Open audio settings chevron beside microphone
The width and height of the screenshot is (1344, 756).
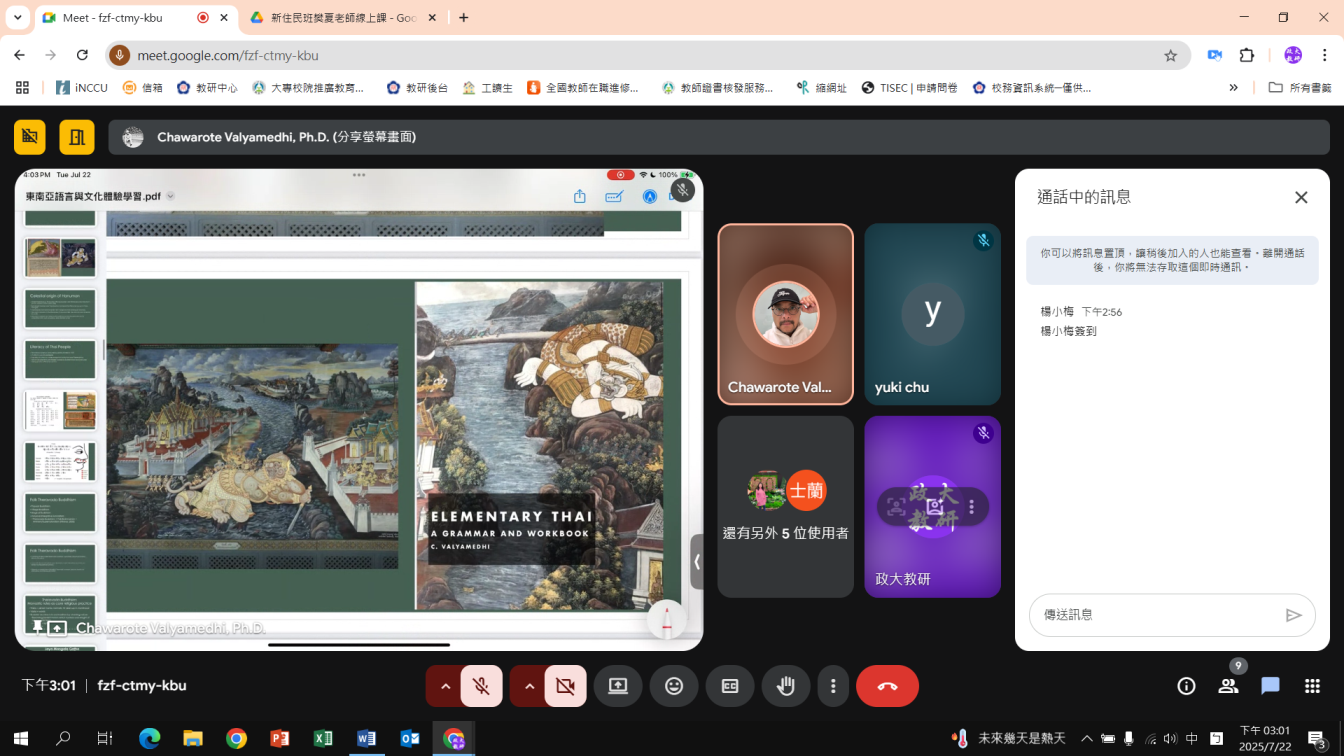(445, 686)
